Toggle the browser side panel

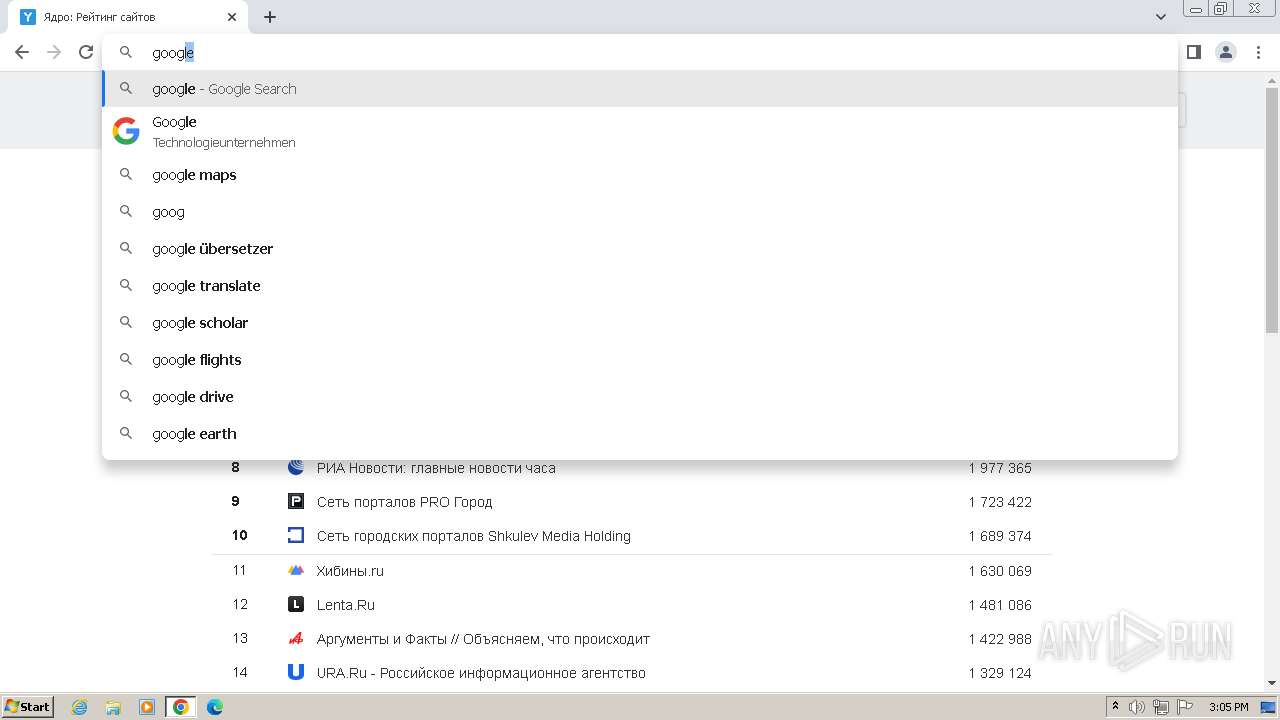point(1194,52)
